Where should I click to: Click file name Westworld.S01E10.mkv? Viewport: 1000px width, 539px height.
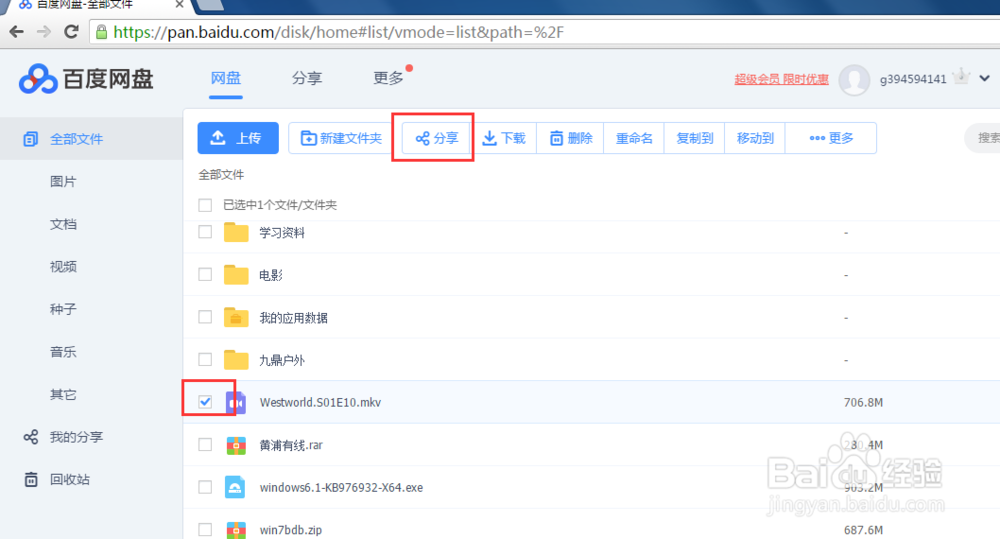(320, 402)
